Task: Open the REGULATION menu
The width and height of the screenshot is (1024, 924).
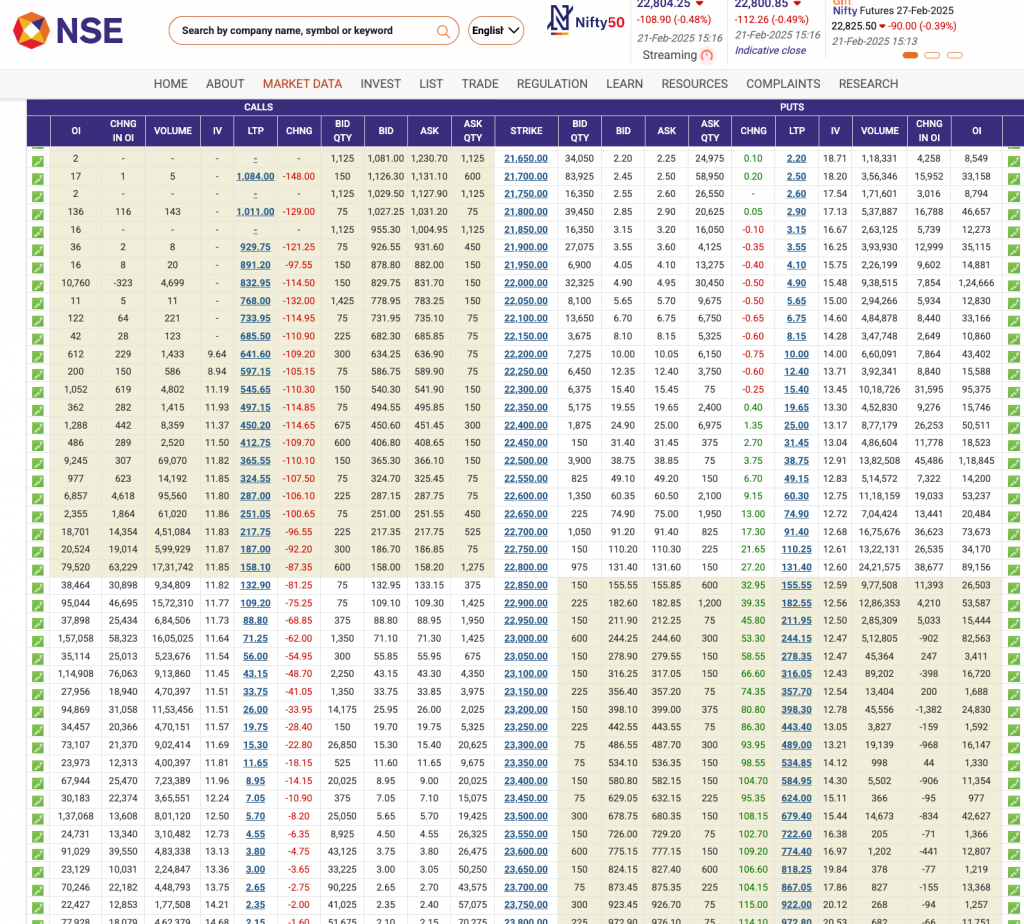Action: 552,84
